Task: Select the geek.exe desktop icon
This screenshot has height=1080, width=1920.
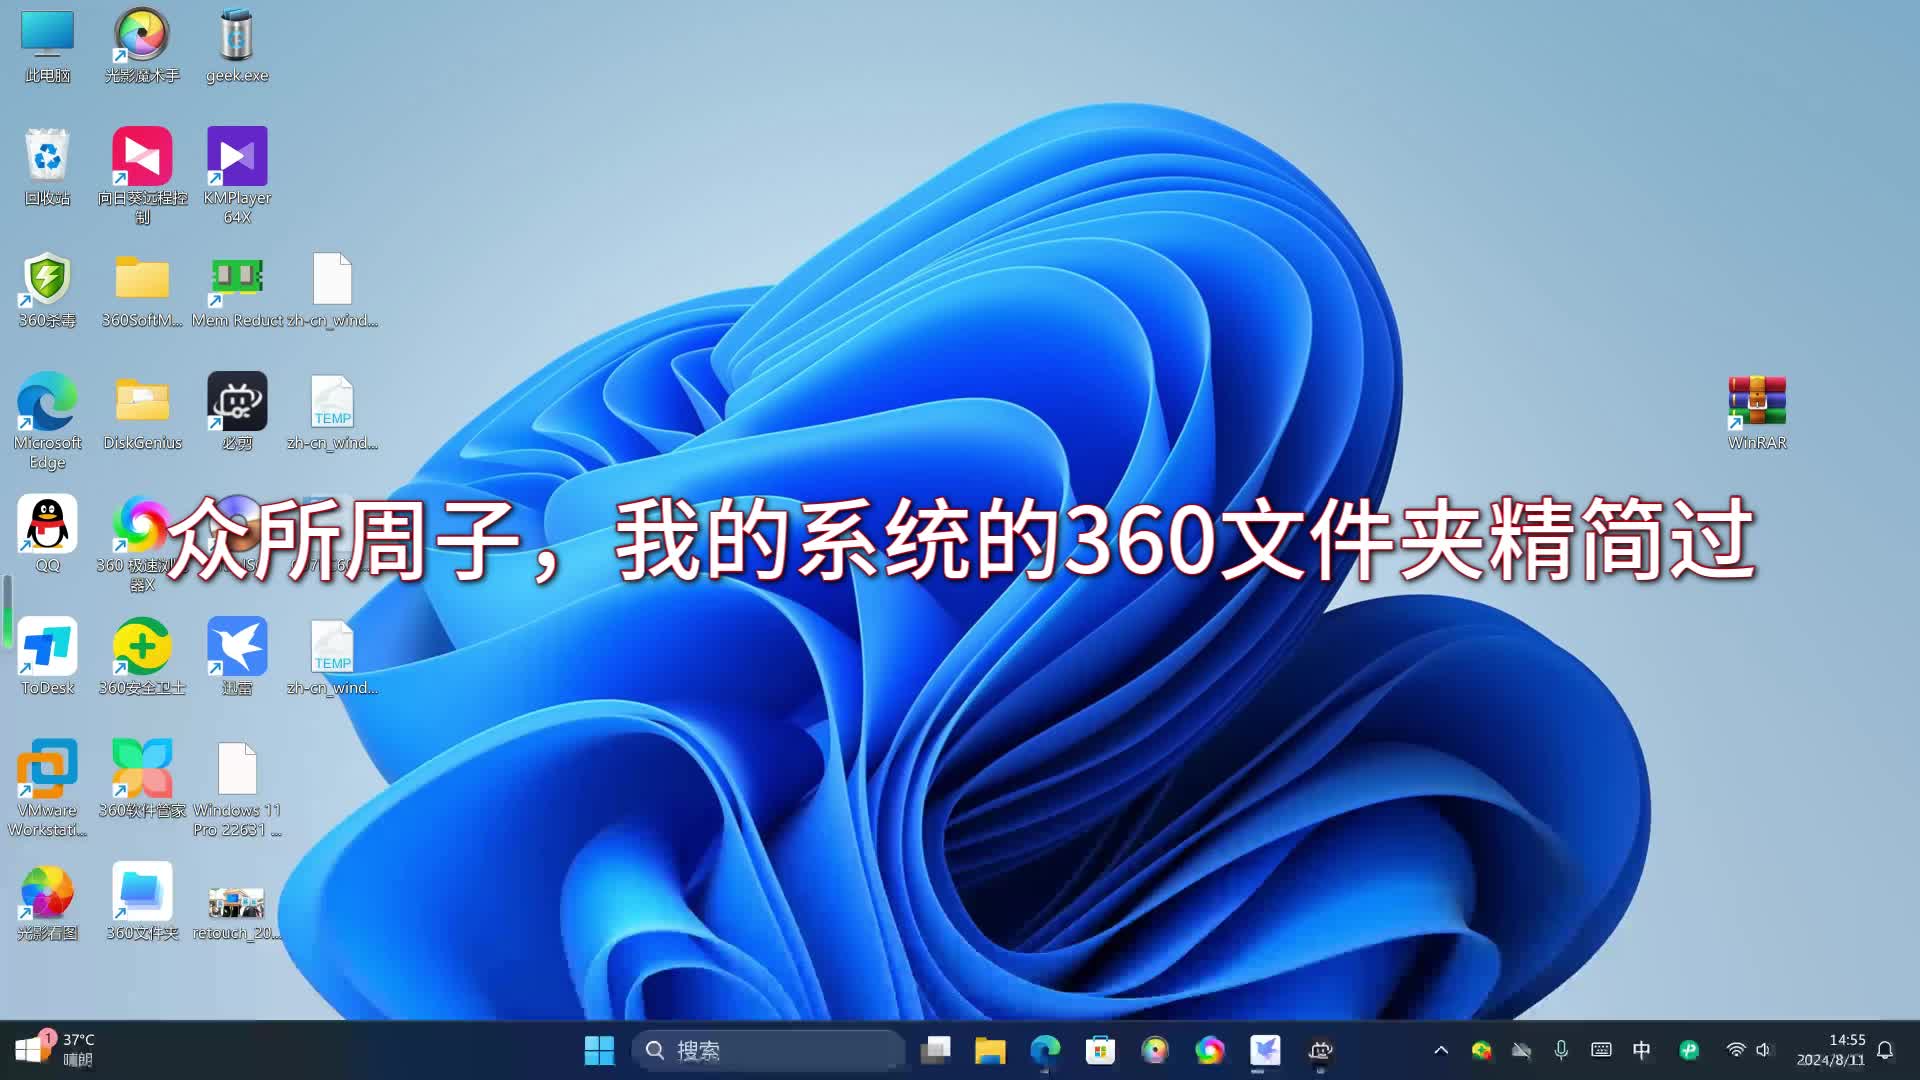Action: point(237,47)
